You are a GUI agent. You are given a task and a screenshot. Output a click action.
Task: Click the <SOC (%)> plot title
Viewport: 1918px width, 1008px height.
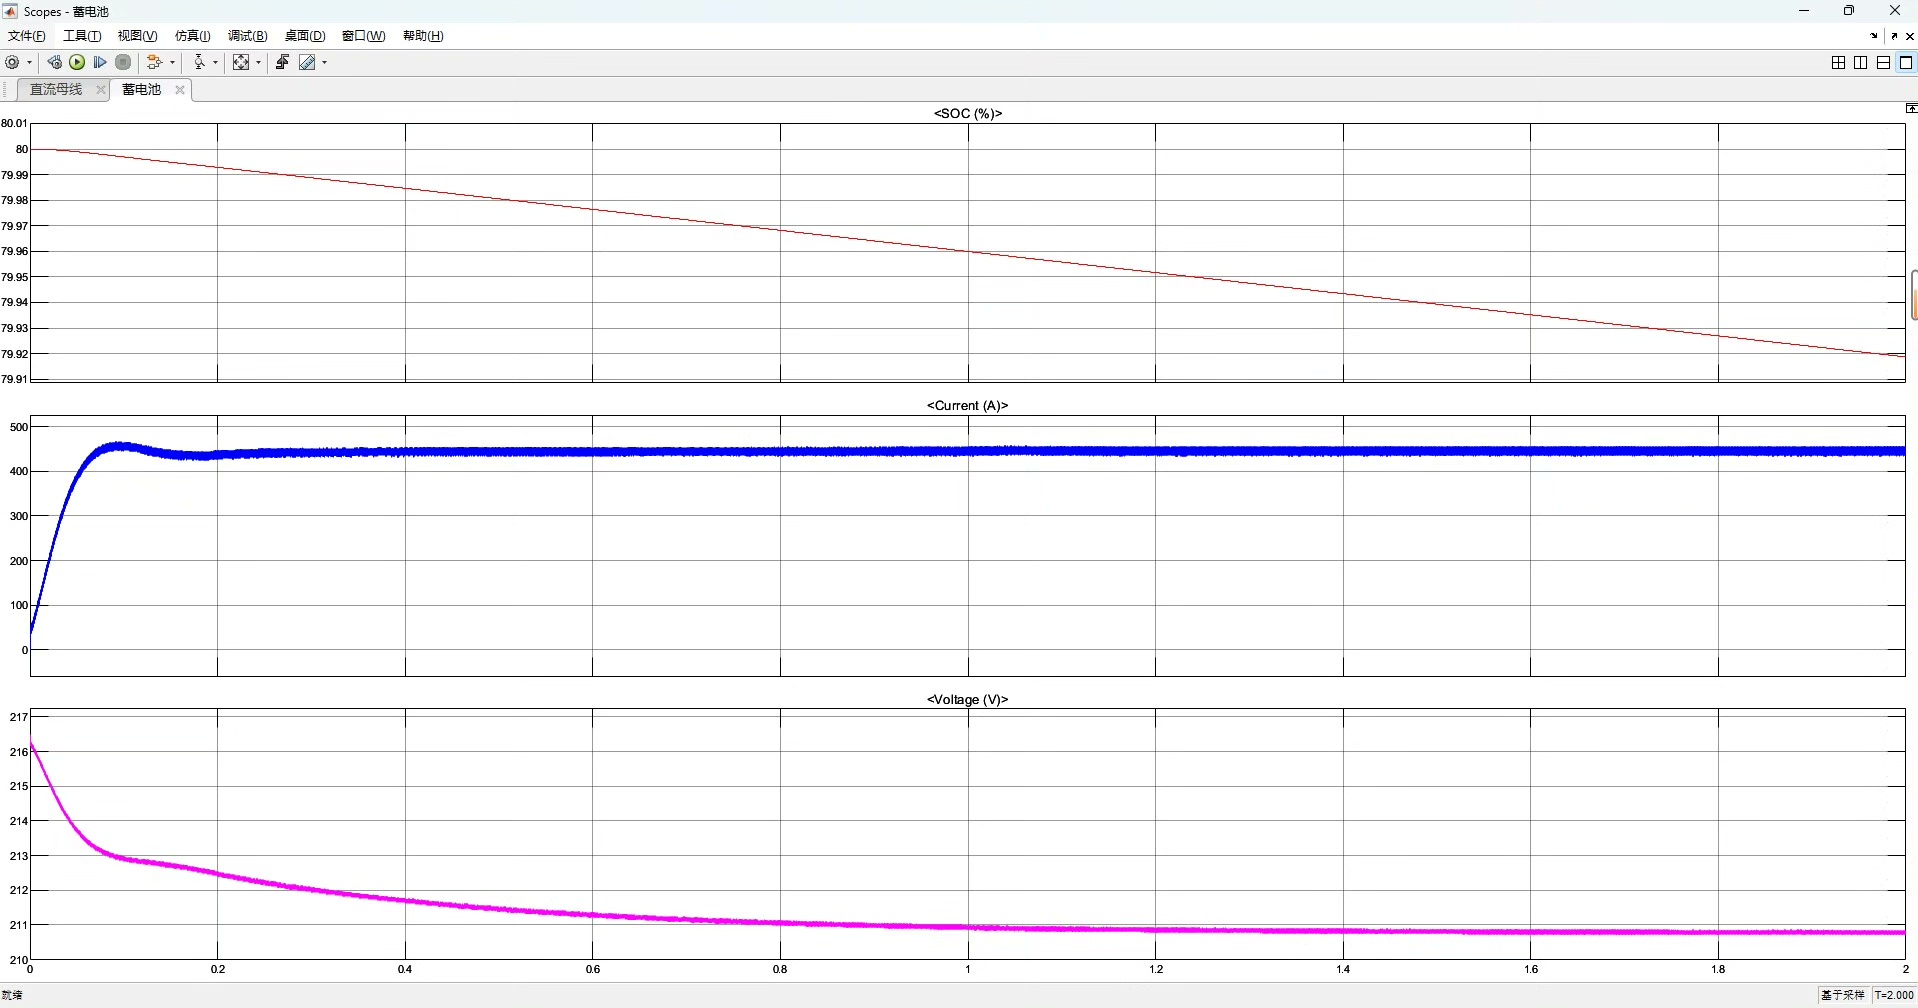[x=968, y=114]
